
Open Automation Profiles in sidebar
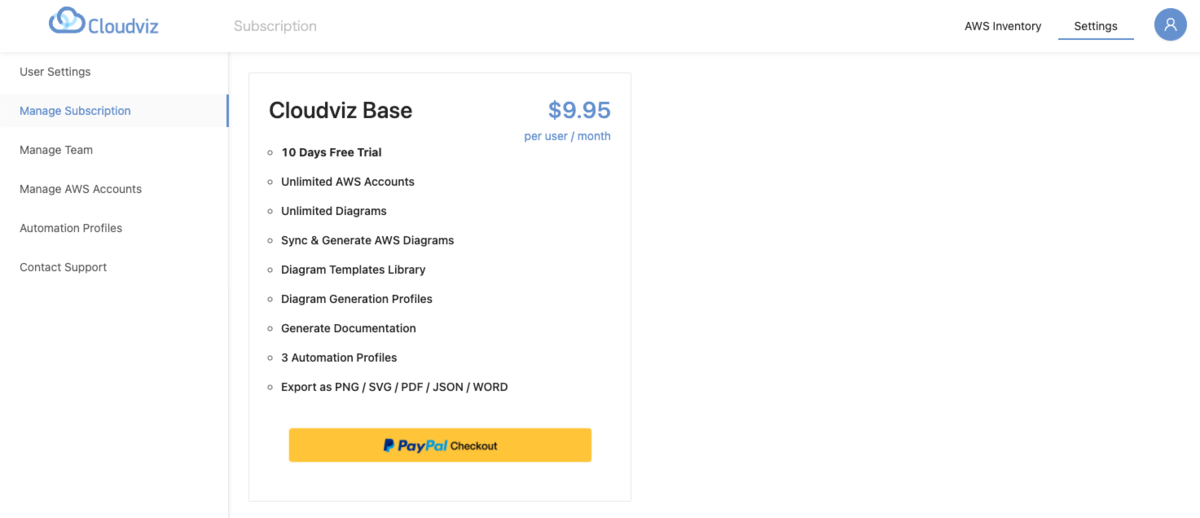71,228
